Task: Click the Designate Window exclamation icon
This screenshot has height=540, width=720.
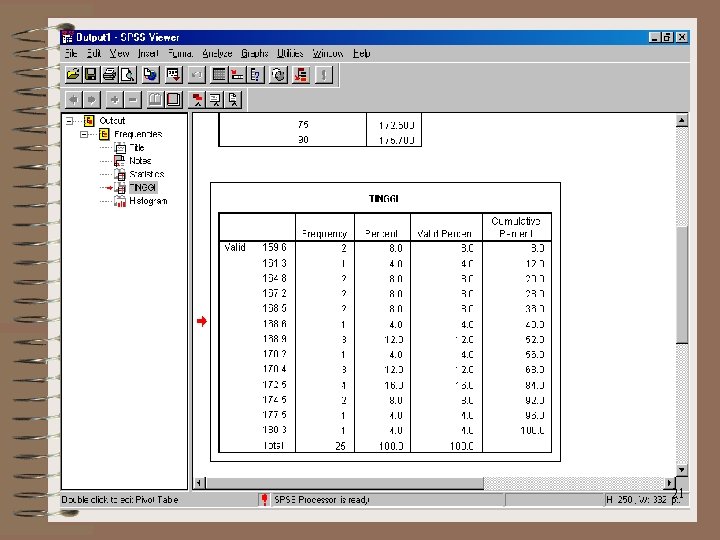Action: pyautogui.click(x=324, y=74)
